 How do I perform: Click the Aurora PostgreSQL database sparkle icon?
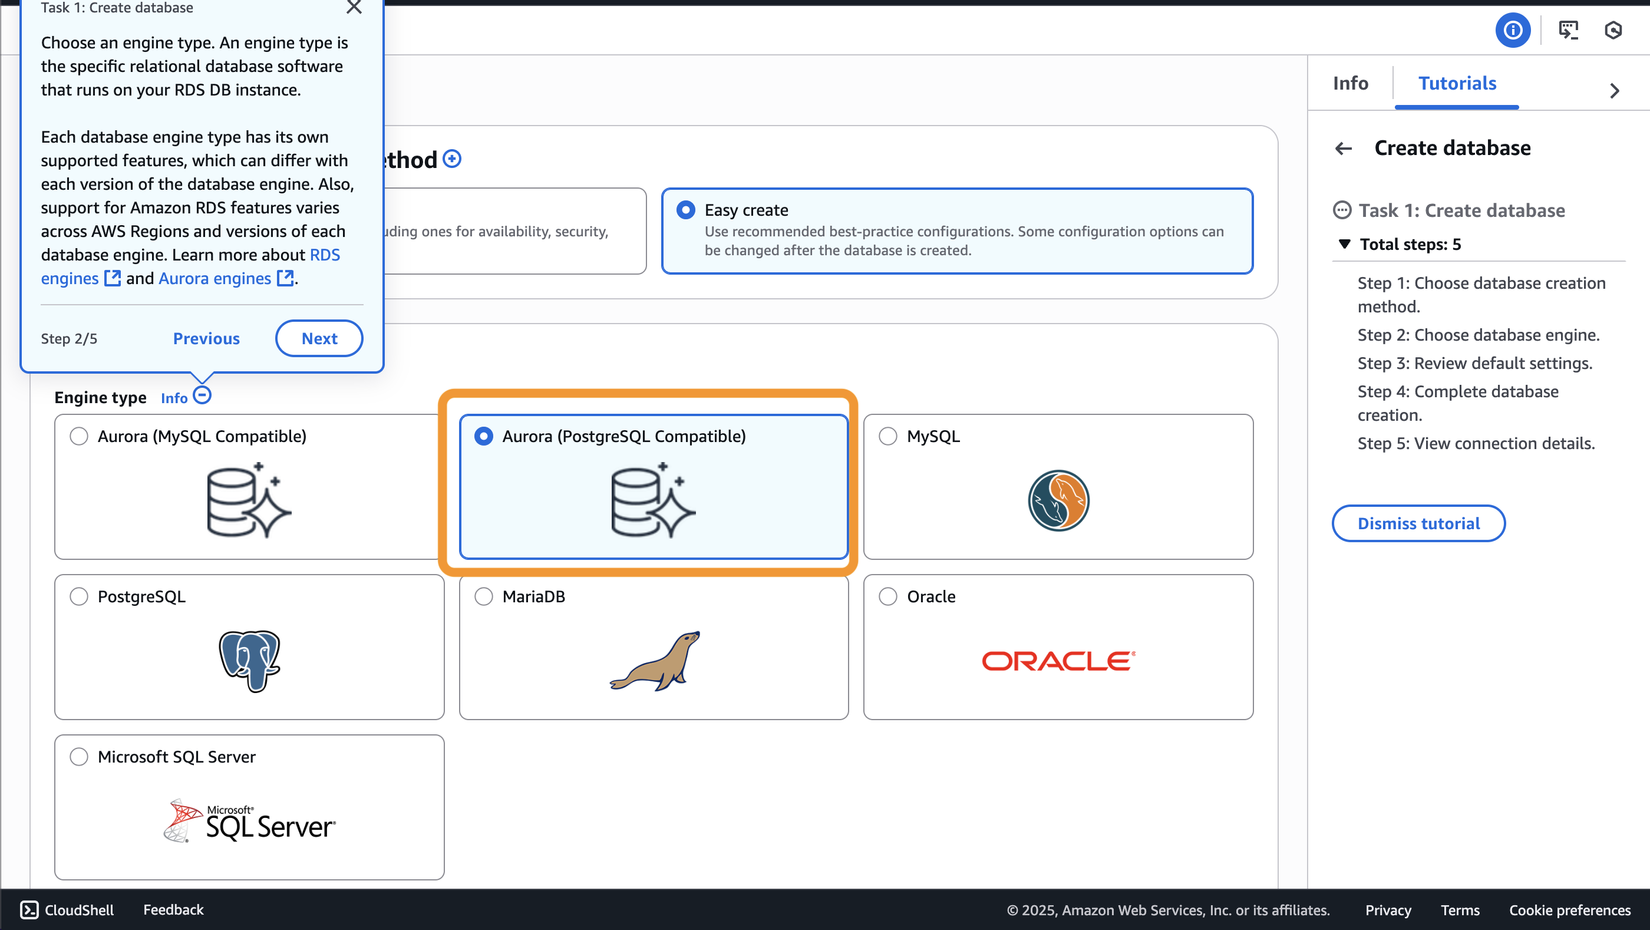pos(654,500)
